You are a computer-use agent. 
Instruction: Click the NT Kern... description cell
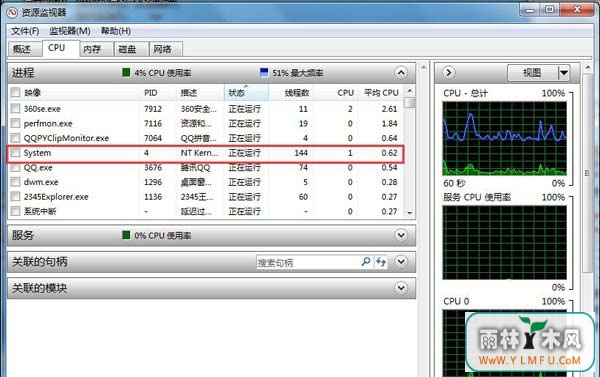[199, 153]
